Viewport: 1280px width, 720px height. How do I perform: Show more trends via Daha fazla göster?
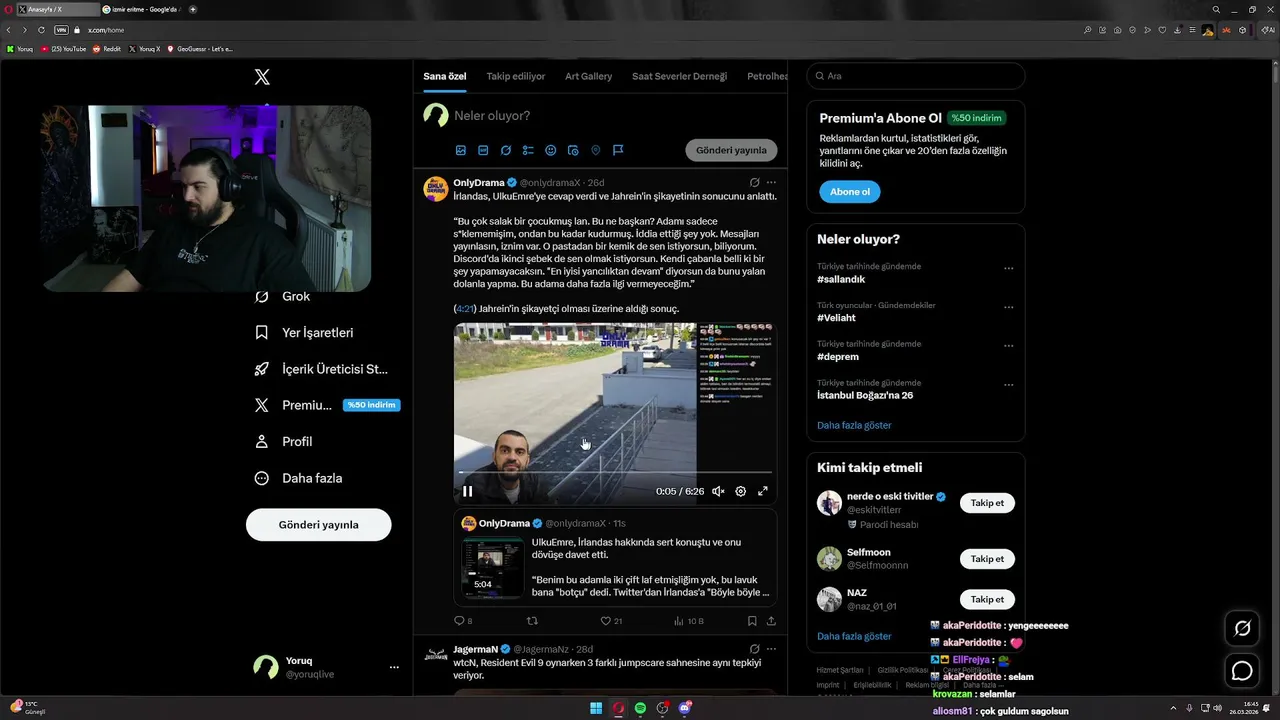[x=854, y=425]
